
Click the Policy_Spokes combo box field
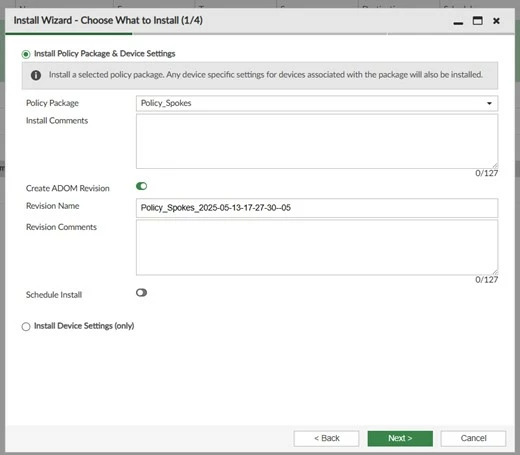[x=317, y=103]
